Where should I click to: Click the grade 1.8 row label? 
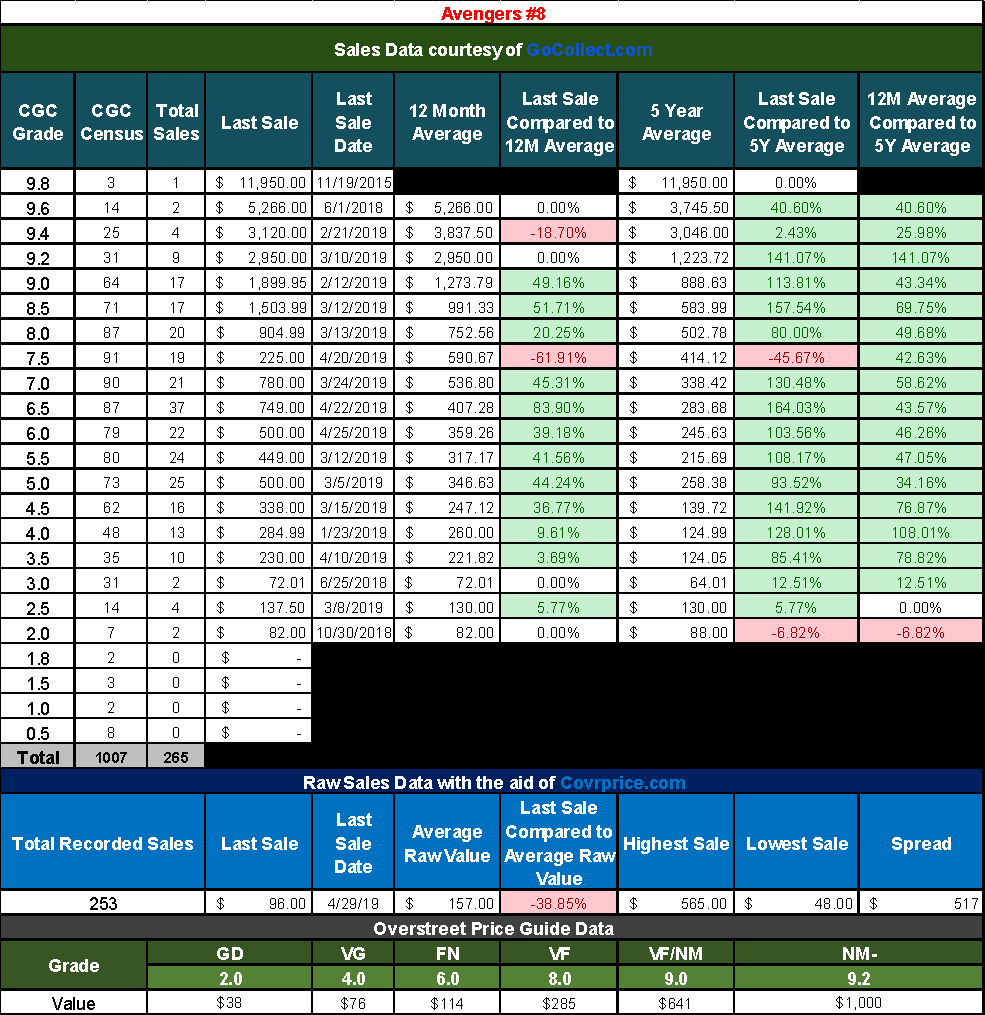coord(38,658)
